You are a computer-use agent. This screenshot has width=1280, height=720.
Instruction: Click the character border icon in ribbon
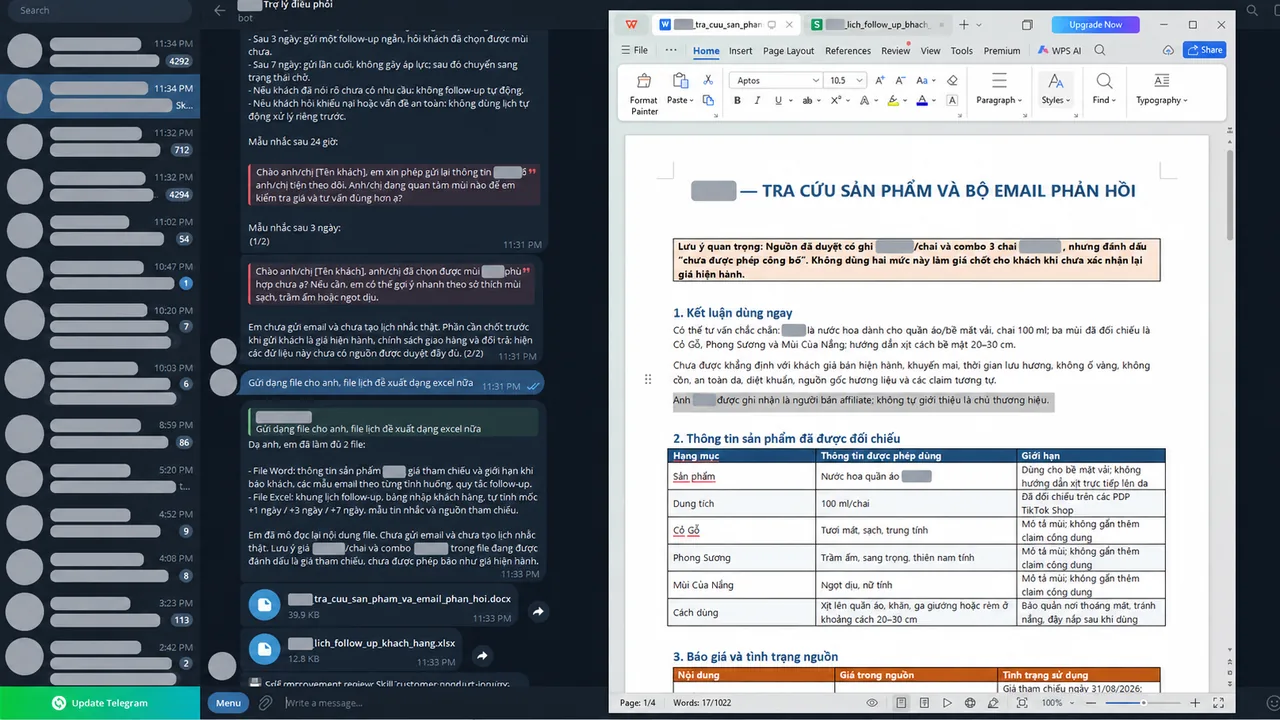click(x=952, y=100)
